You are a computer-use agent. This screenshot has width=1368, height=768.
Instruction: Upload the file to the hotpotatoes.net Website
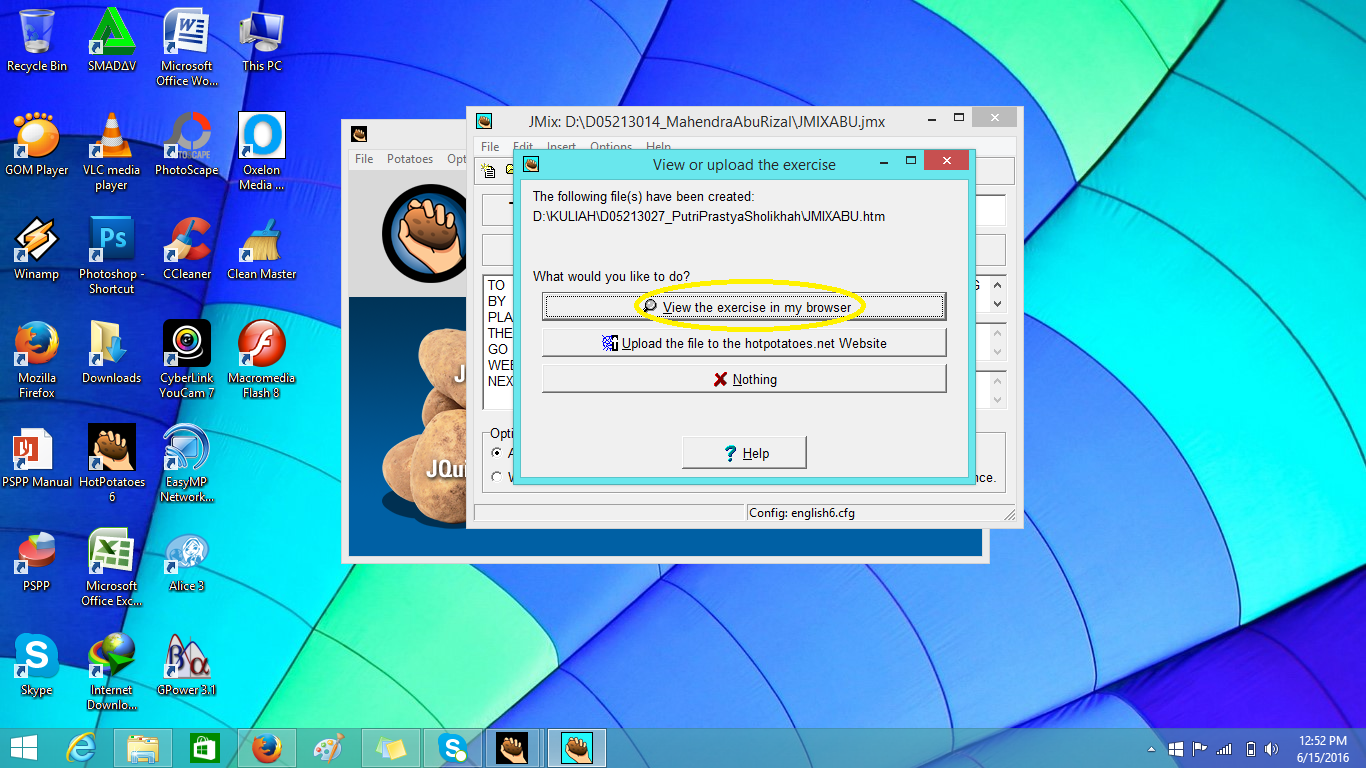(x=744, y=343)
